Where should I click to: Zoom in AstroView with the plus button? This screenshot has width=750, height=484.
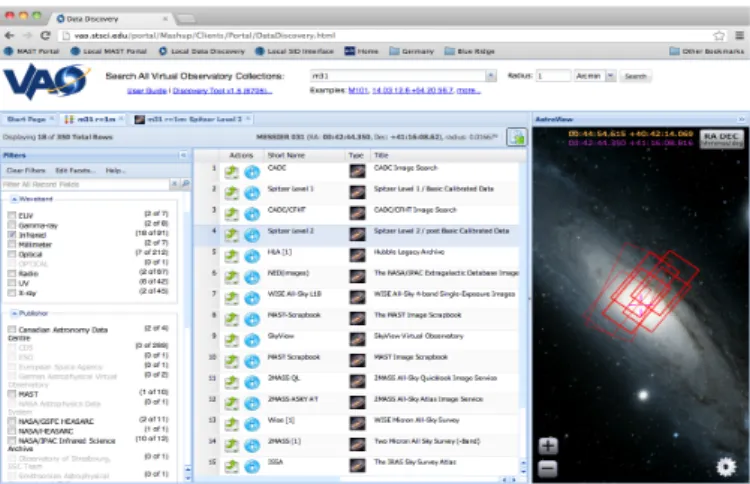click(x=548, y=446)
